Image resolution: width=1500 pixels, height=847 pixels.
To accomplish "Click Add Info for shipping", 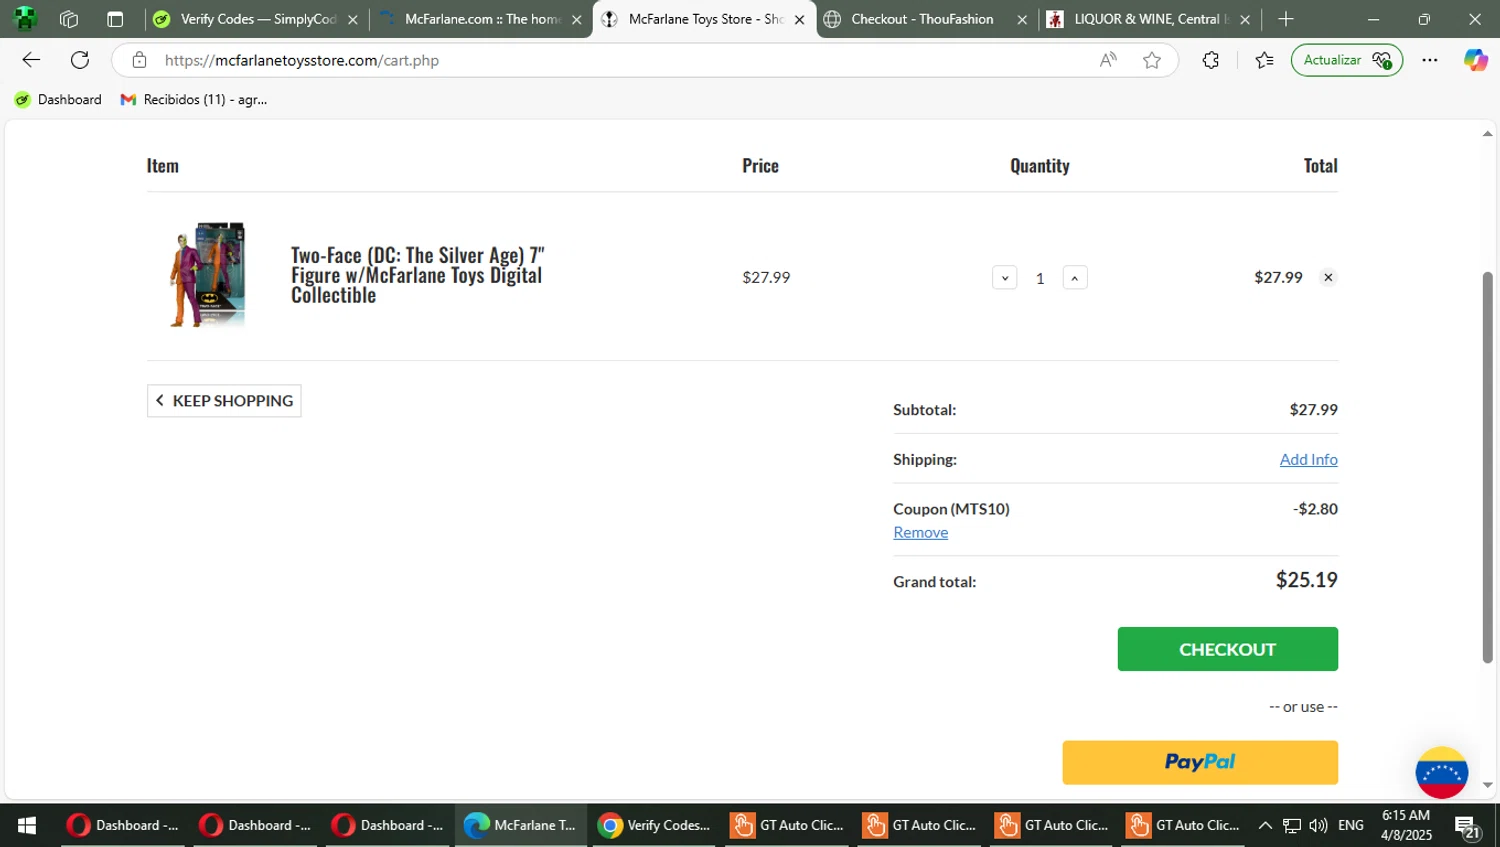I will pos(1308,459).
